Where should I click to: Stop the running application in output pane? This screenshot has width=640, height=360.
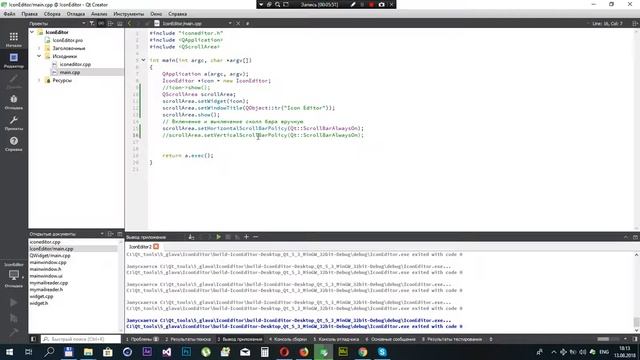(228, 237)
